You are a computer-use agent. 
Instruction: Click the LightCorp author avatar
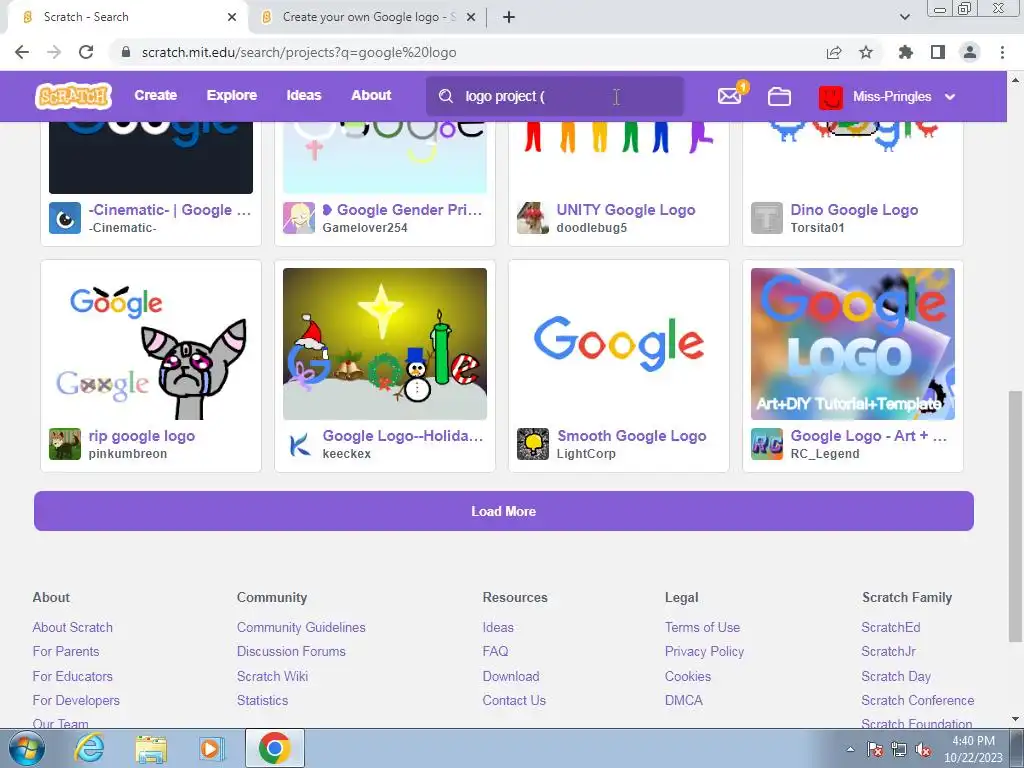pyautogui.click(x=533, y=444)
